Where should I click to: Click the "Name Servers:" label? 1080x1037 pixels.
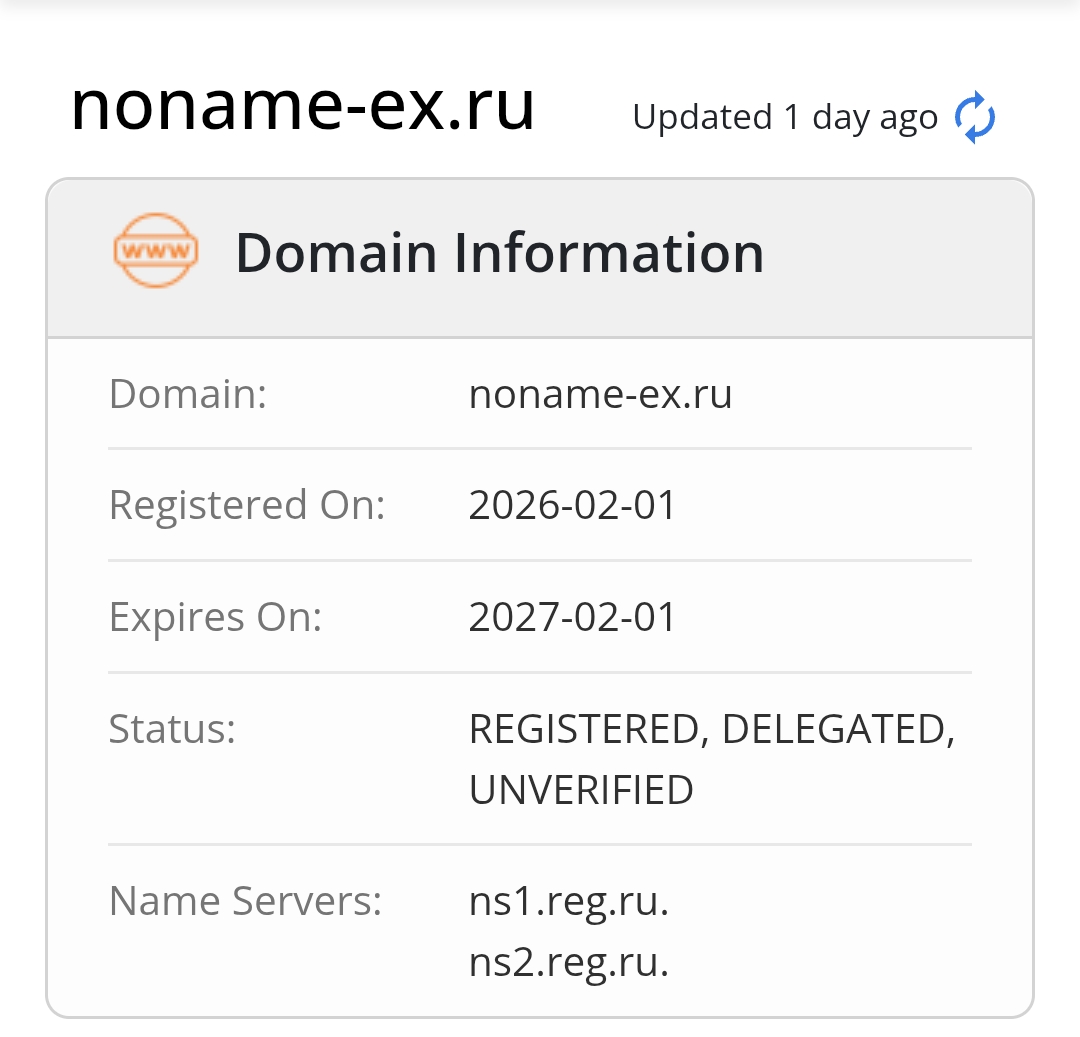tap(245, 901)
